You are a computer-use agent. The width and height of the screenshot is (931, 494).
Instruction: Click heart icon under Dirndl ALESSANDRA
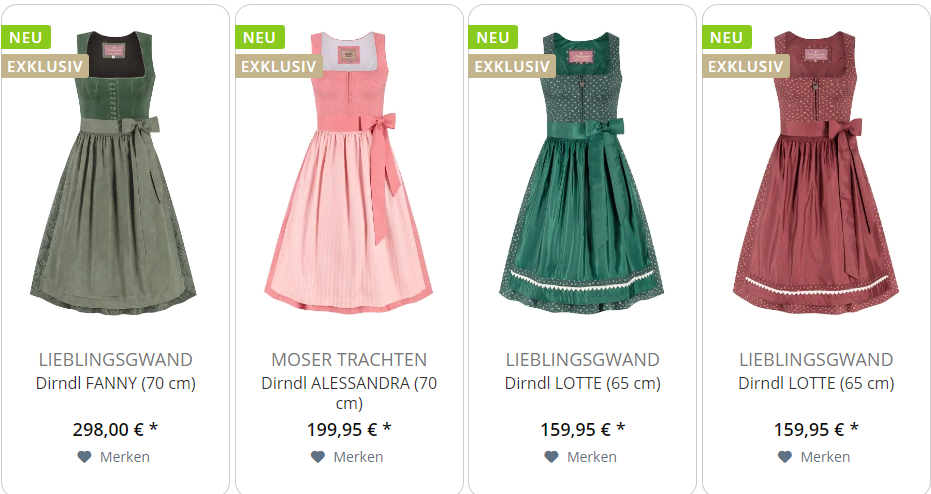[318, 457]
